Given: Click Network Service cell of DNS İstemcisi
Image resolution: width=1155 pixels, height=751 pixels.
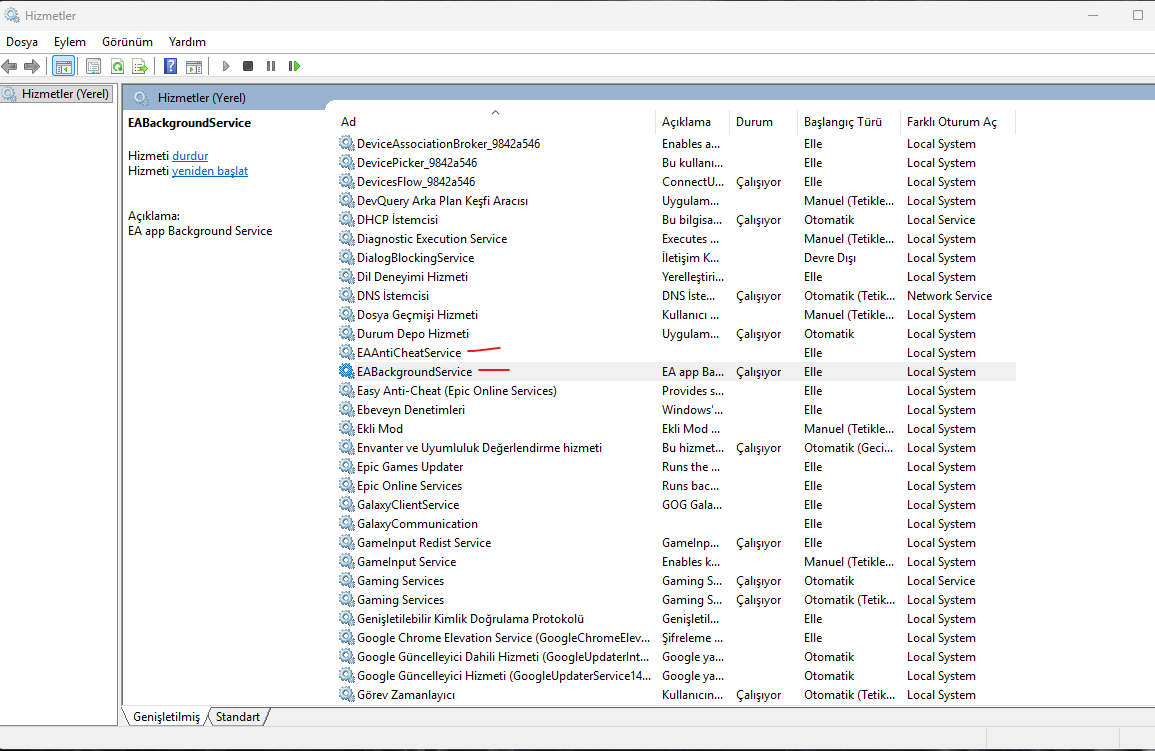Looking at the screenshot, I should click(x=949, y=295).
